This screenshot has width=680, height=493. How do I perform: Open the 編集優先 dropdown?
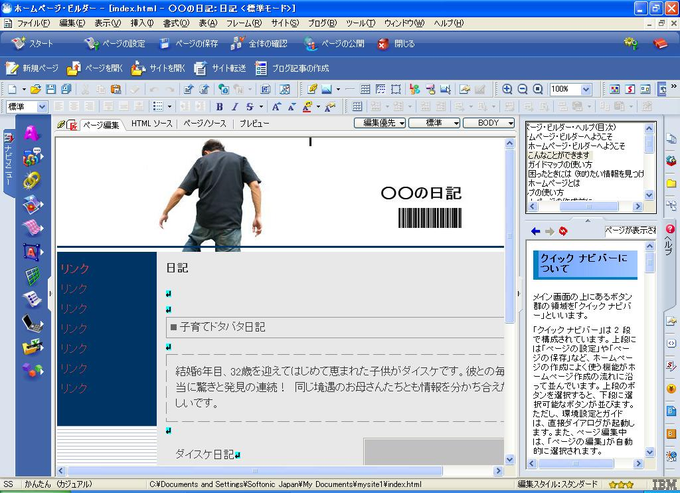pyautogui.click(x=380, y=123)
